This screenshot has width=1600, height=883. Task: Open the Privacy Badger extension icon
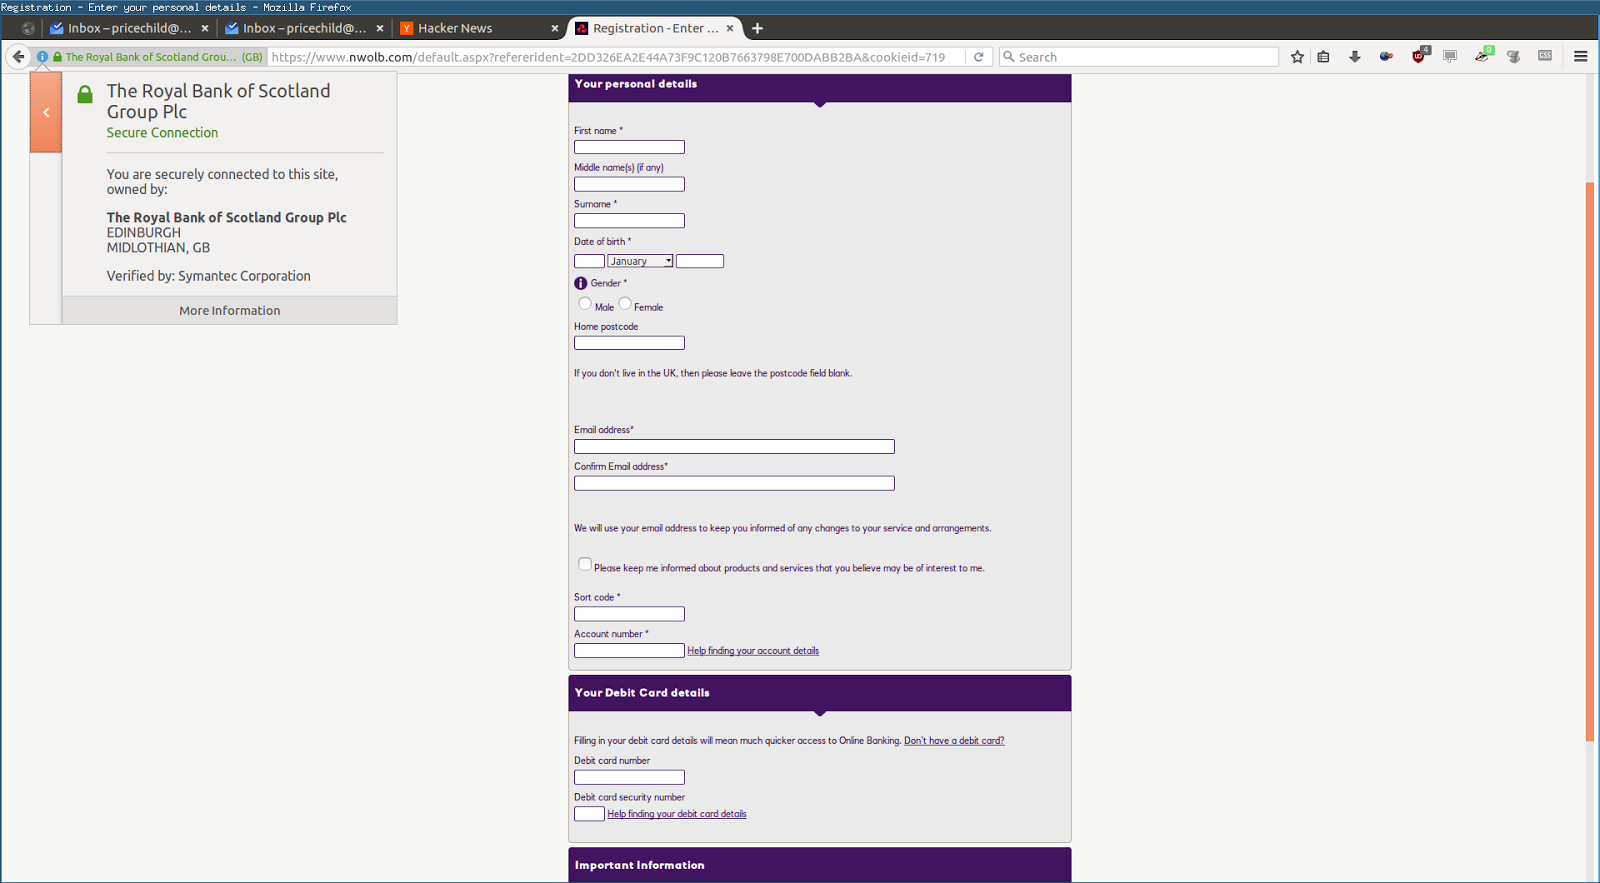[x=1482, y=56]
